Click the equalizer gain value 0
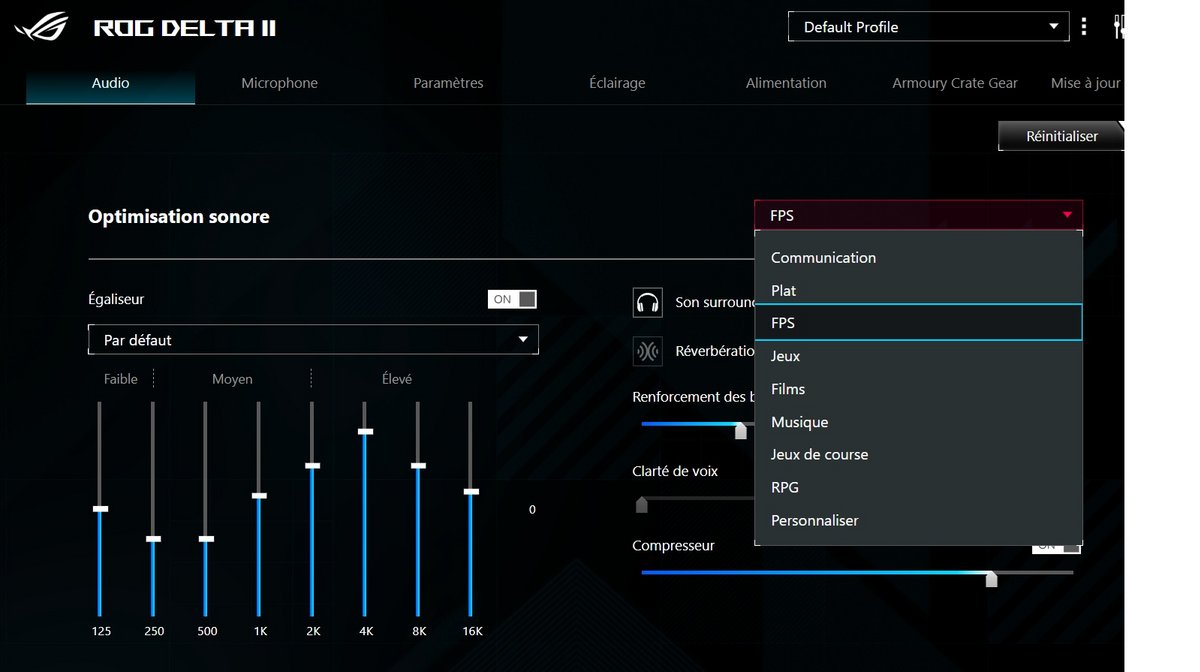Viewport: 1200px width, 672px height. click(x=532, y=510)
